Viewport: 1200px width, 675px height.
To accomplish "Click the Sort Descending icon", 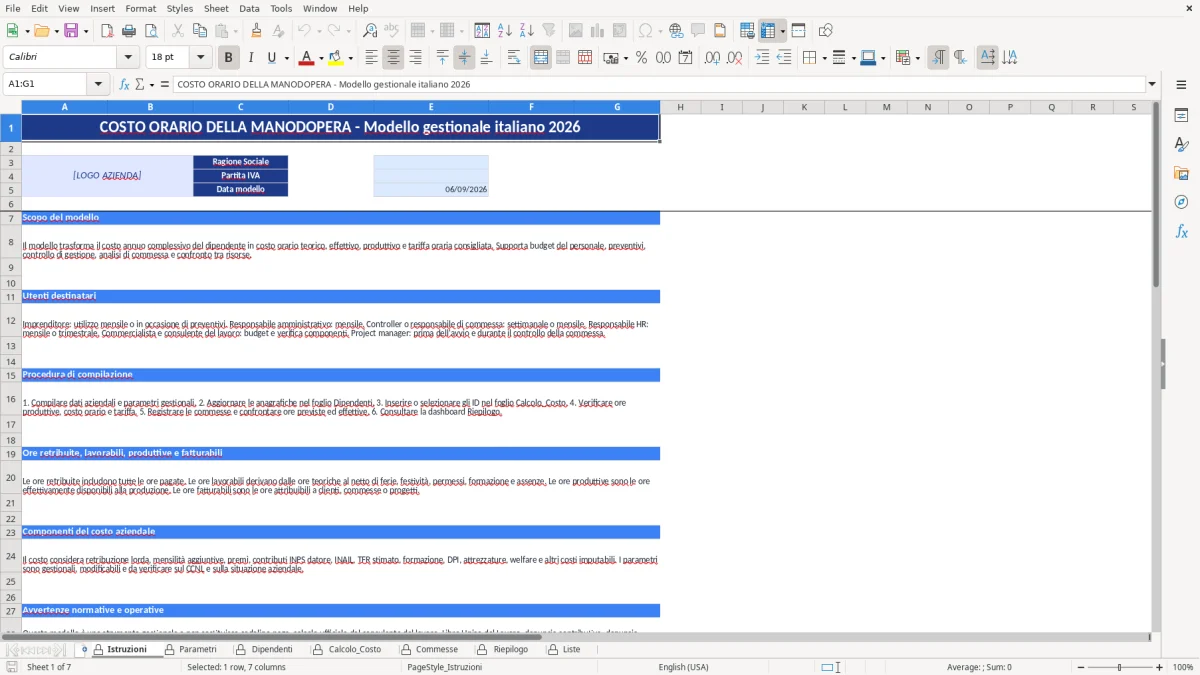I will pyautogui.click(x=527, y=31).
